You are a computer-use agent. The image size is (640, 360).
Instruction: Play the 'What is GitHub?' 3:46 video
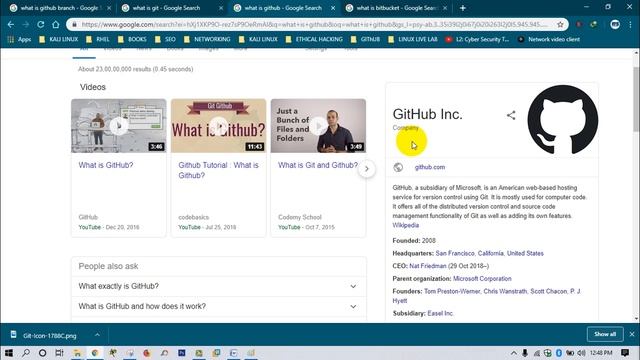click(x=118, y=126)
